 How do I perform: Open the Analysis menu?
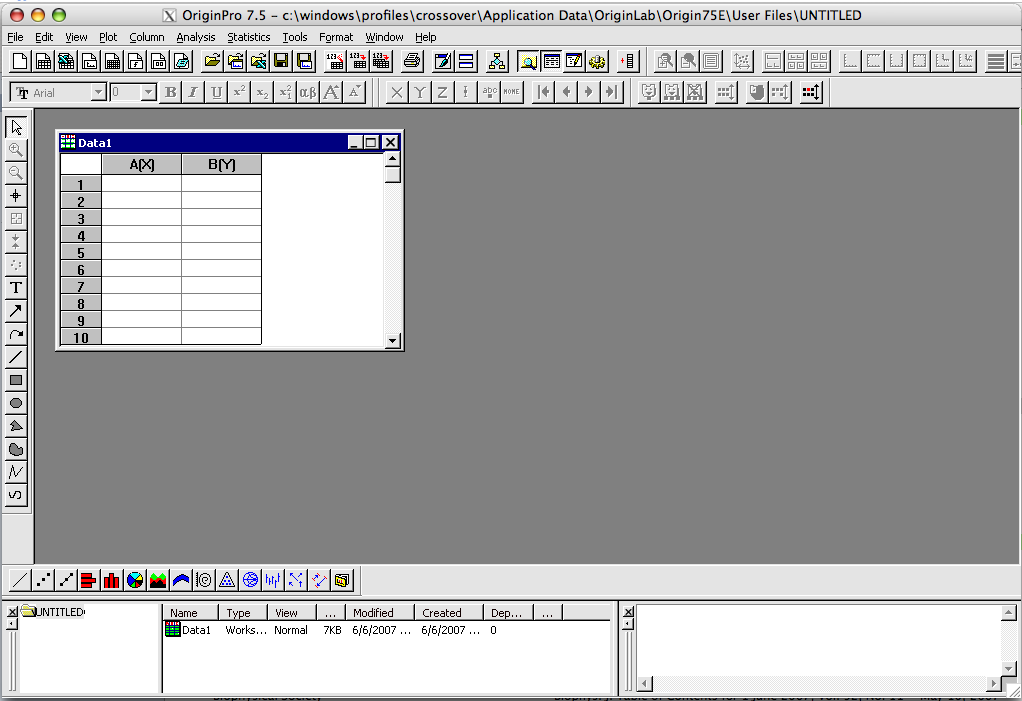(195, 37)
